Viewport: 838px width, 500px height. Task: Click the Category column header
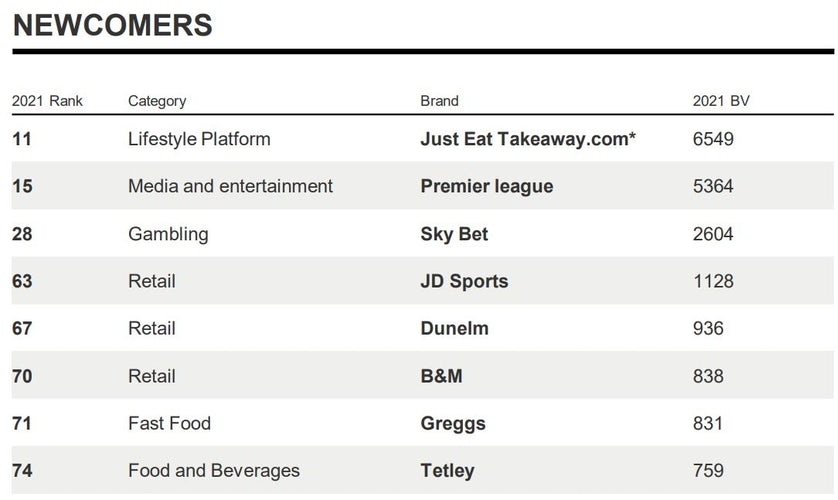pyautogui.click(x=157, y=101)
